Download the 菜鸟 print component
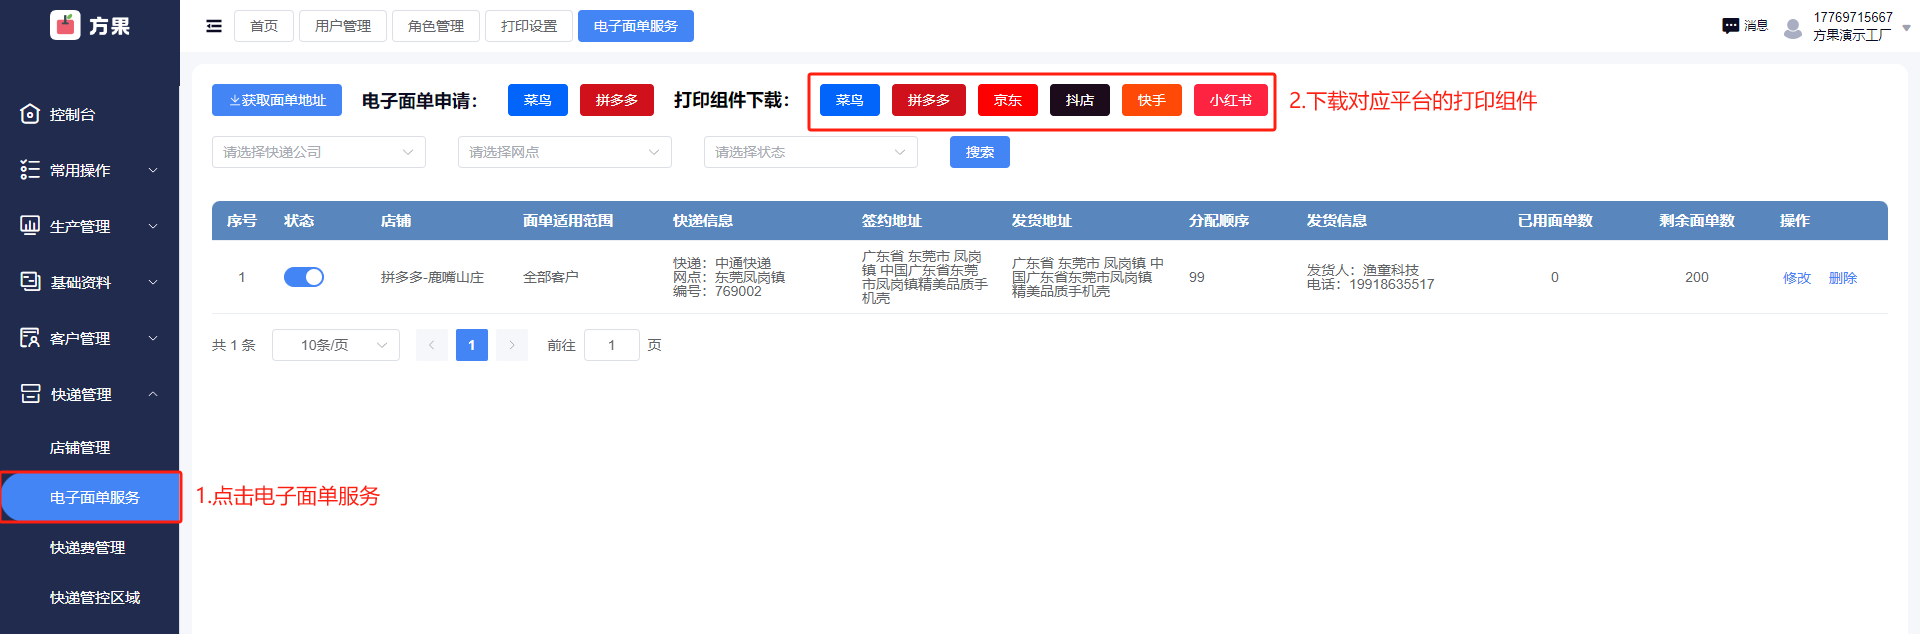 (x=850, y=100)
